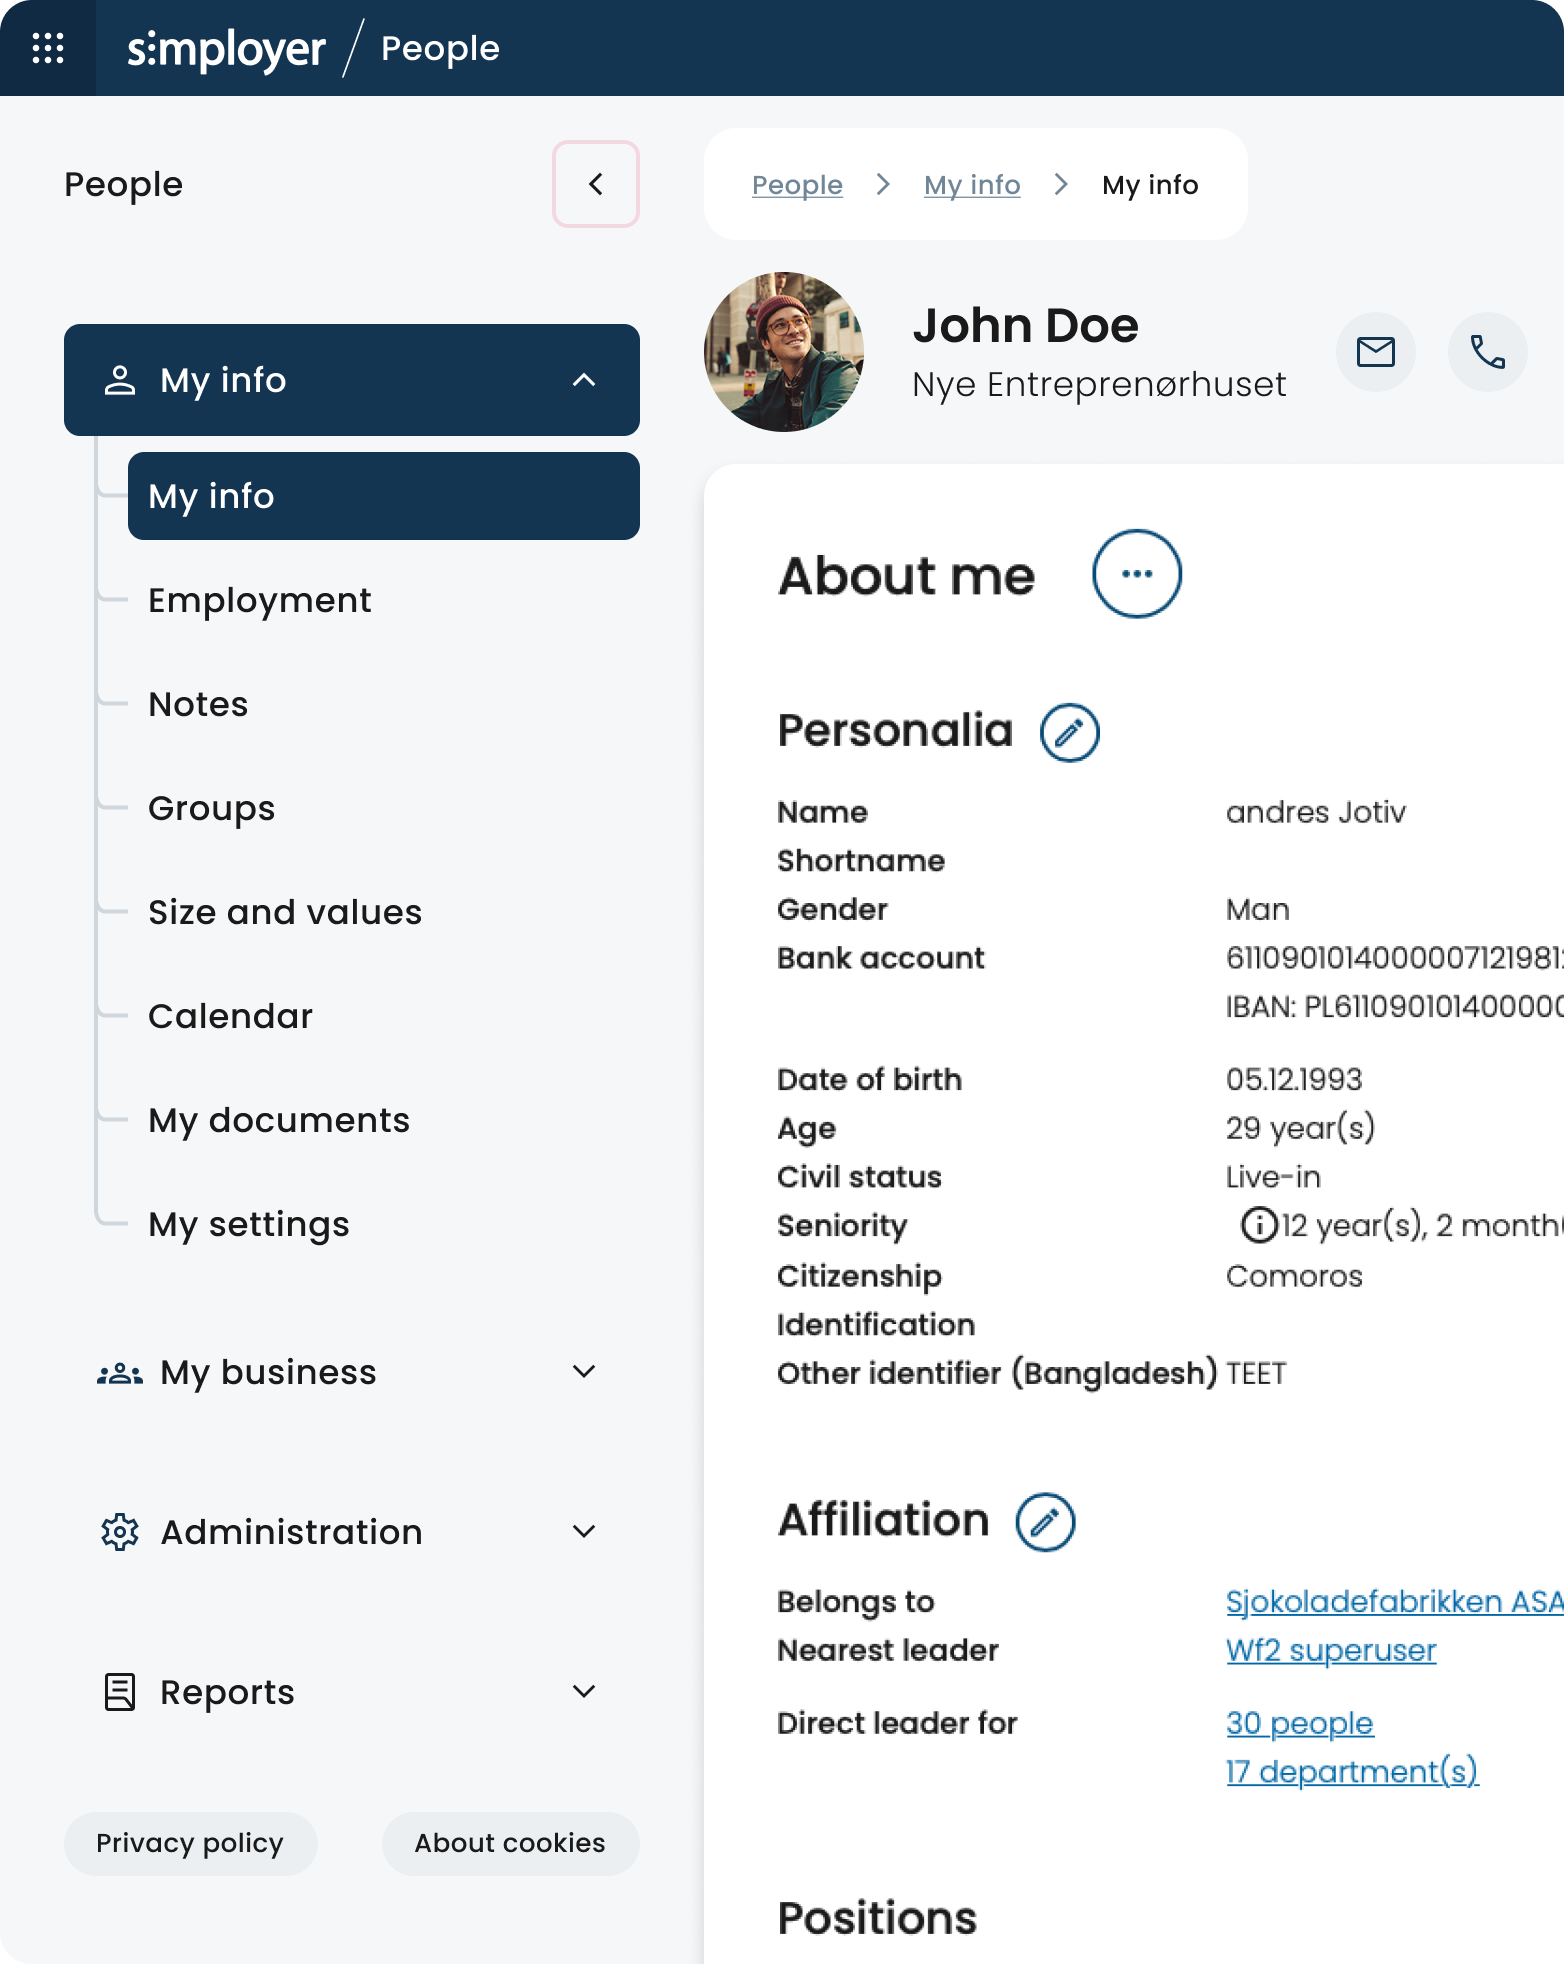1564x1964 pixels.
Task: Expand the Administration section
Action: [584, 1532]
